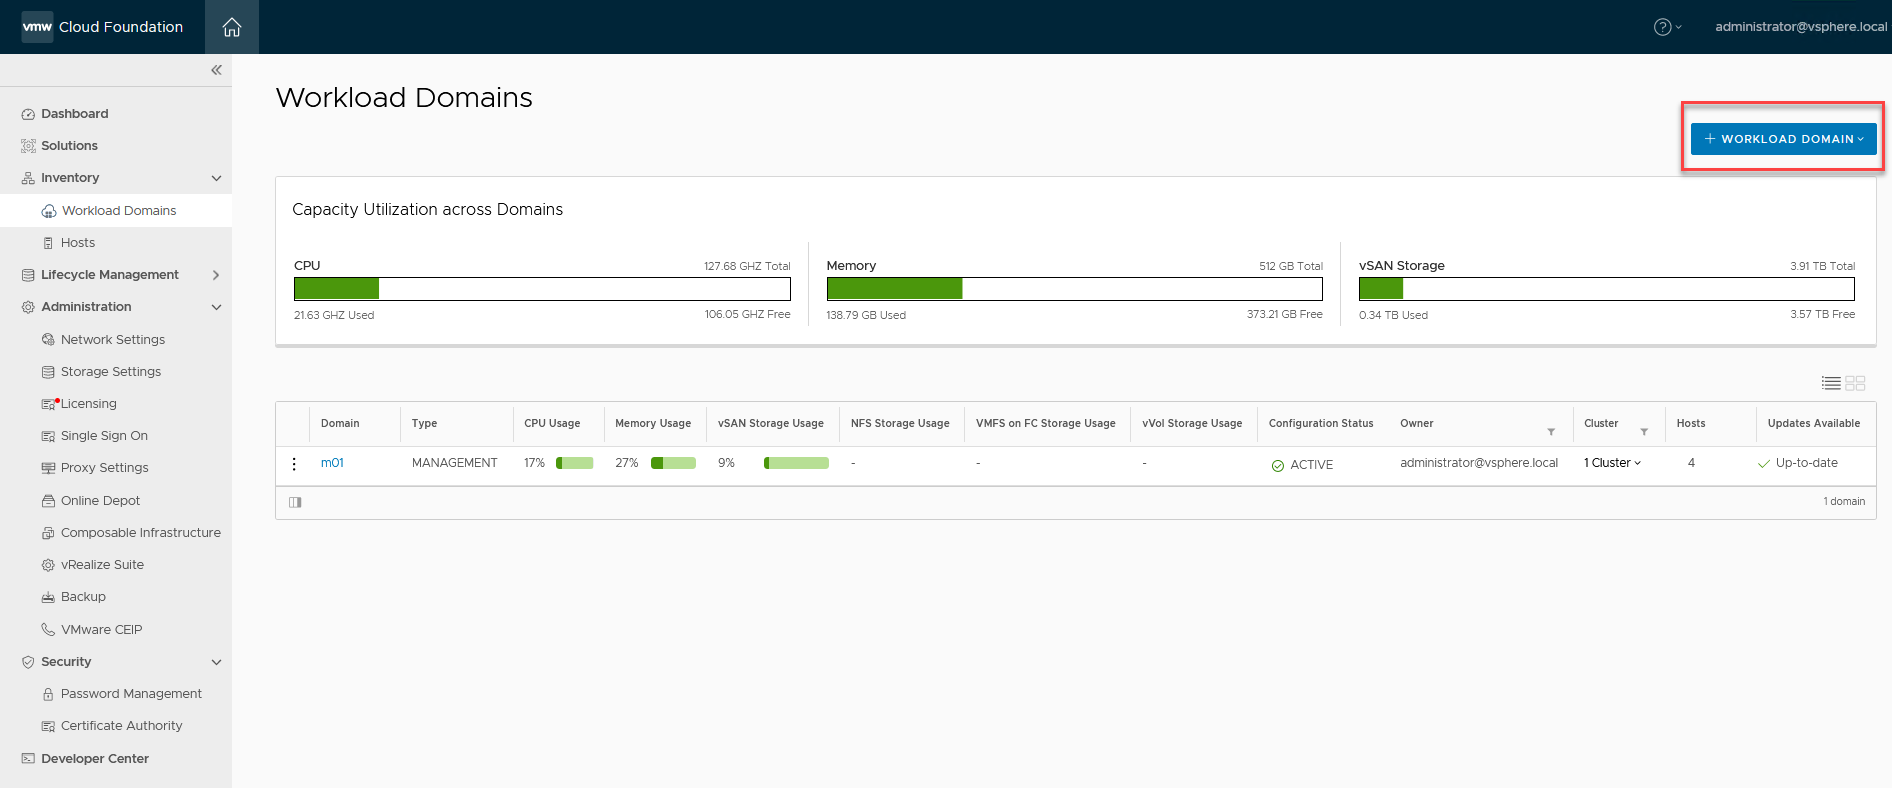The width and height of the screenshot is (1892, 788).
Task: Click the Memory capacity utilization bar
Action: [x=1074, y=289]
